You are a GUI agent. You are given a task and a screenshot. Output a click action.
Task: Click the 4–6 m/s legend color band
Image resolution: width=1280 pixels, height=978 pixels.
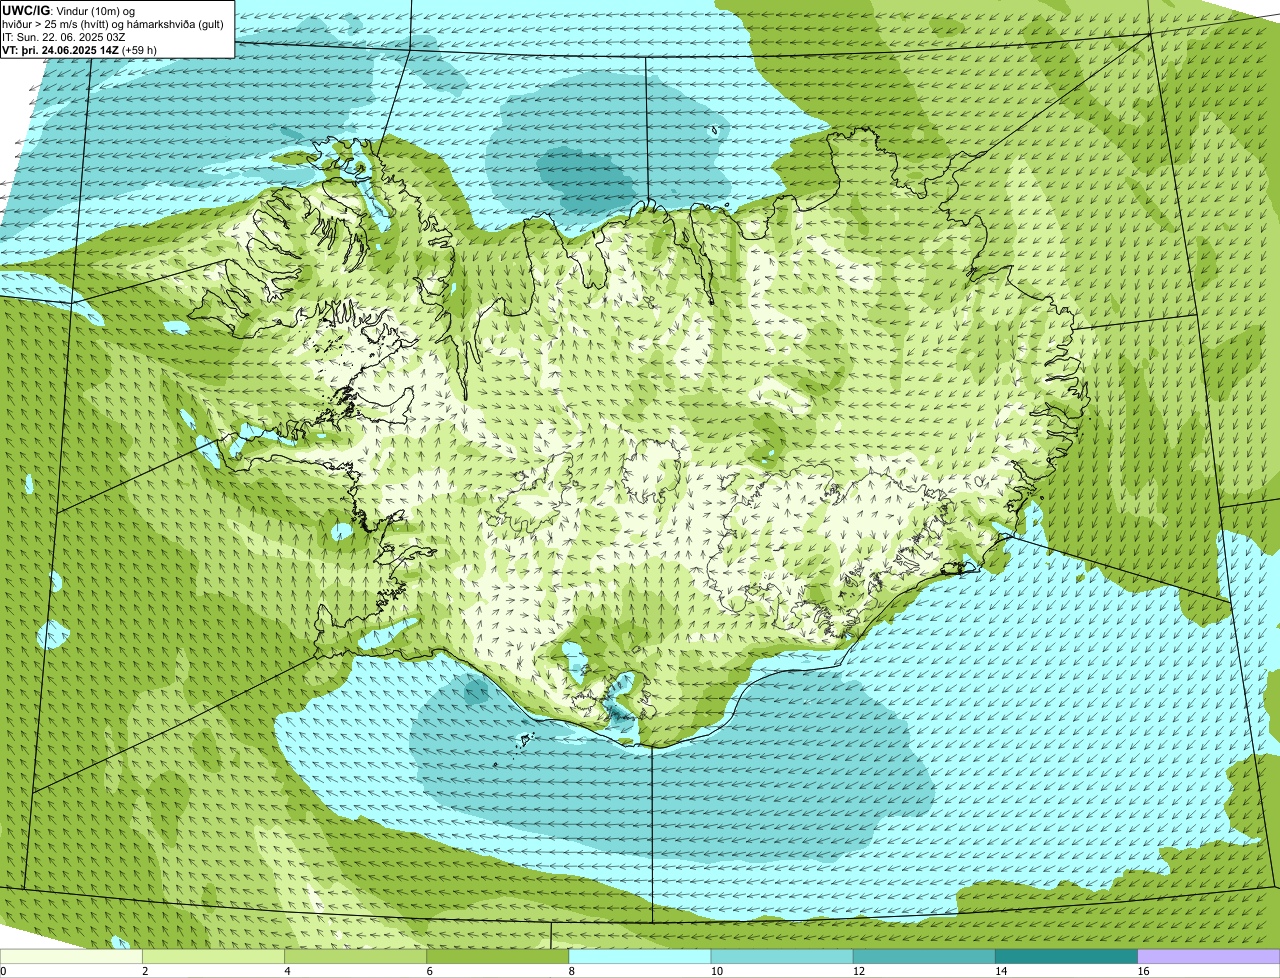tap(355, 956)
